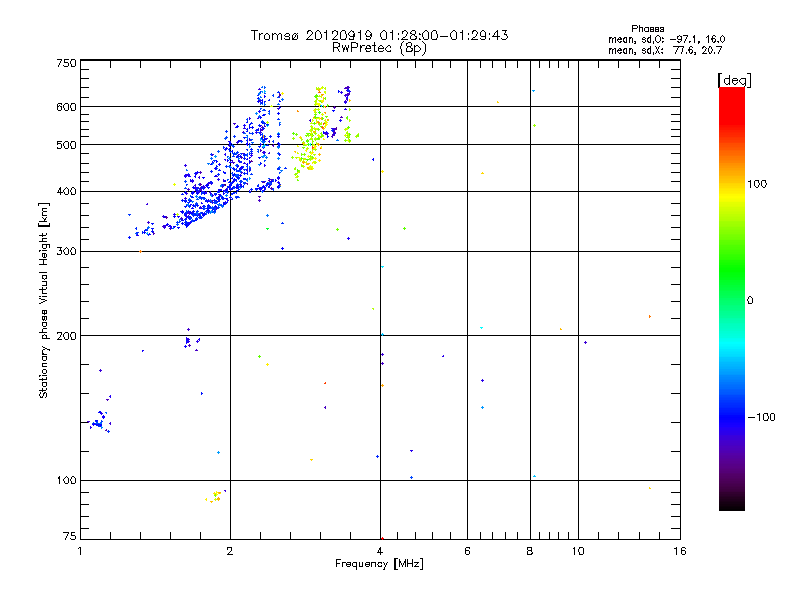
Task: Click the x-axis tick label '2'
Action: coord(230,551)
